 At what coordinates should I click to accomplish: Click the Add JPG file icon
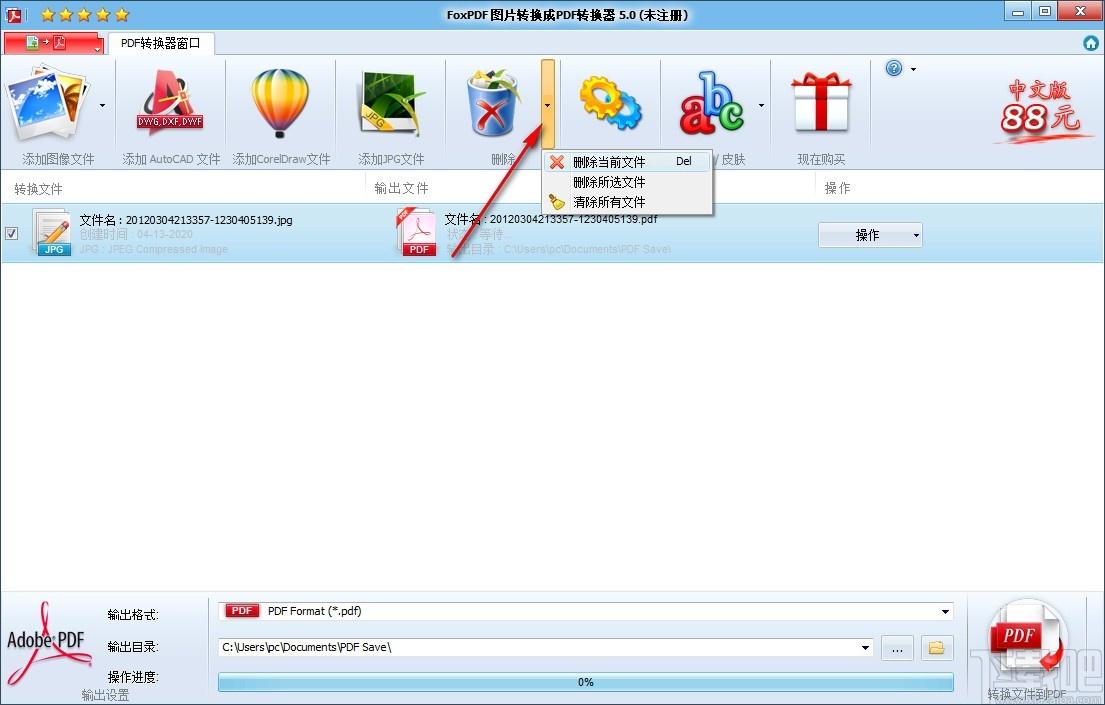point(390,104)
